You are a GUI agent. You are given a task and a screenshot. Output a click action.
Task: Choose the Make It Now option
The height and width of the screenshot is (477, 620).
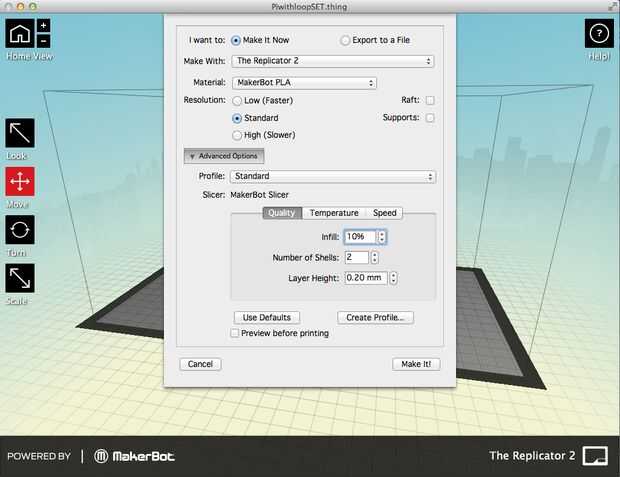click(x=236, y=40)
